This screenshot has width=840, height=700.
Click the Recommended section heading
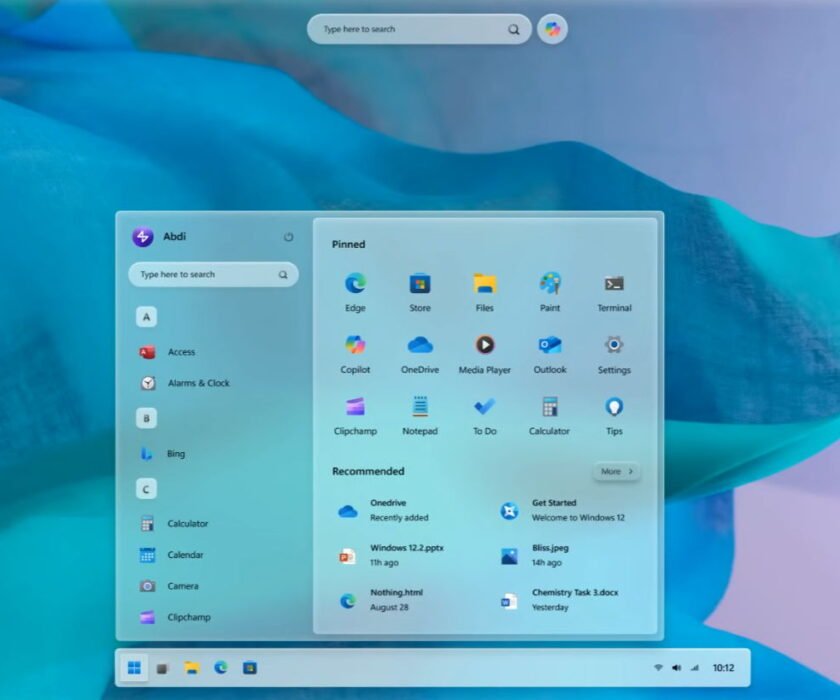368,471
